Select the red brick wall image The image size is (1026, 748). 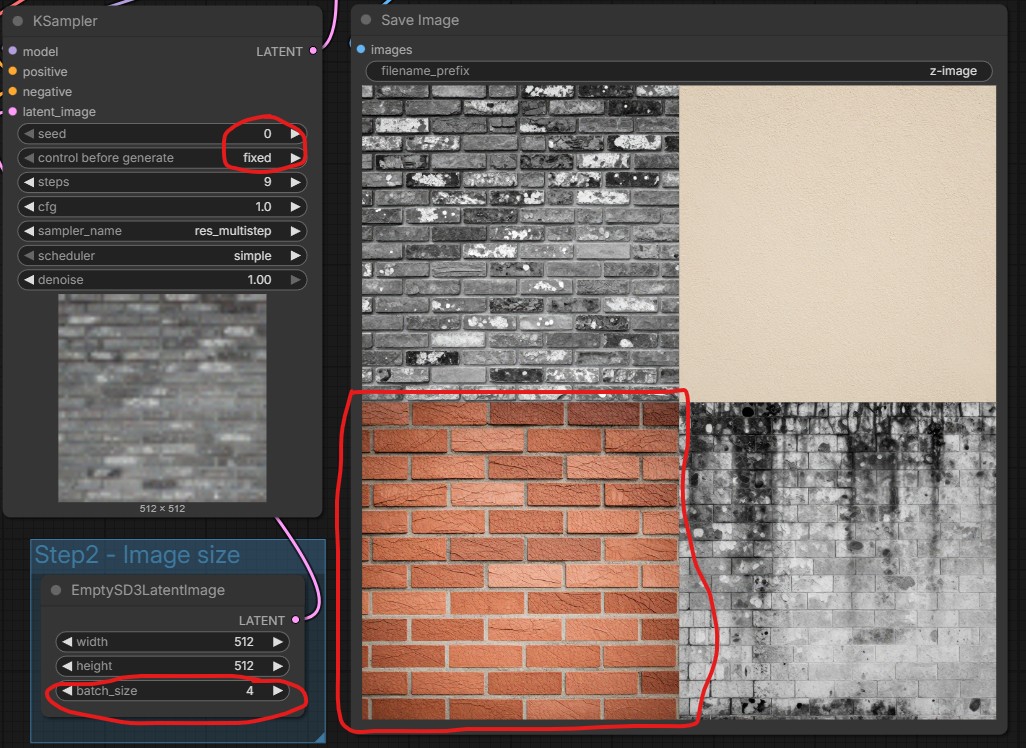520,560
